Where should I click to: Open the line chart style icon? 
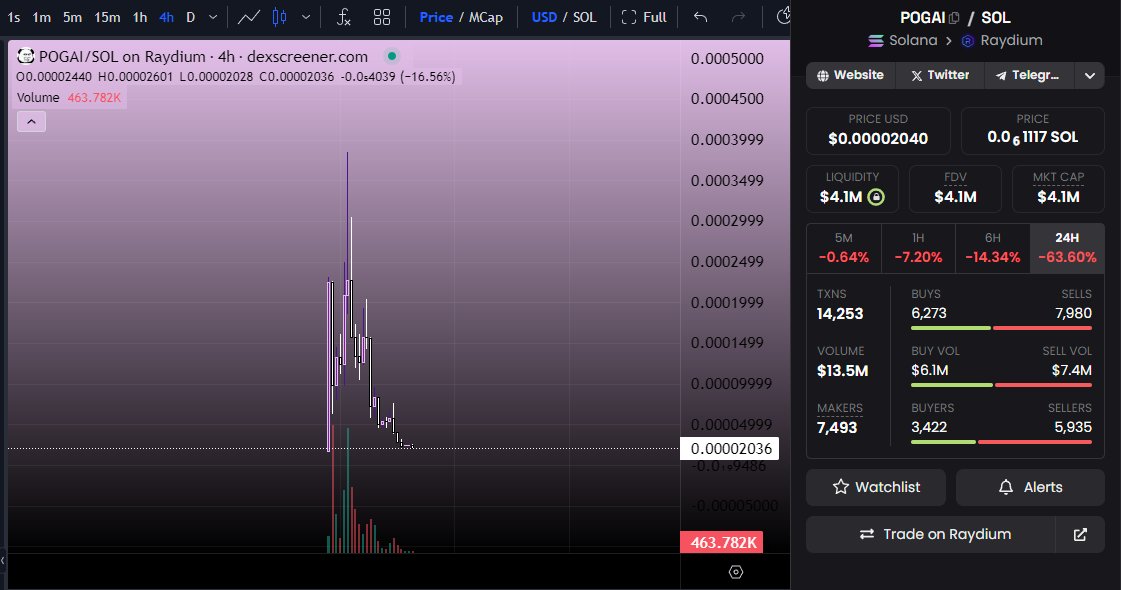(x=249, y=17)
